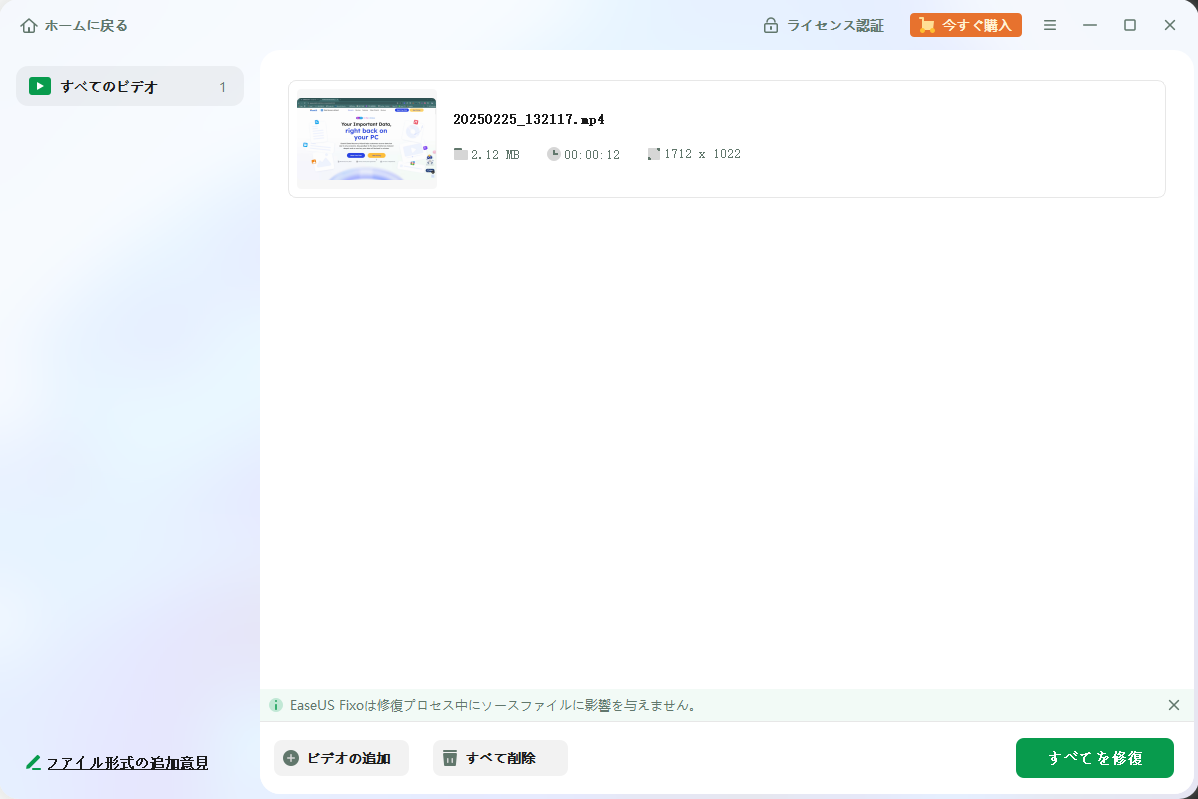Click the trash icon to delete all

(450, 758)
